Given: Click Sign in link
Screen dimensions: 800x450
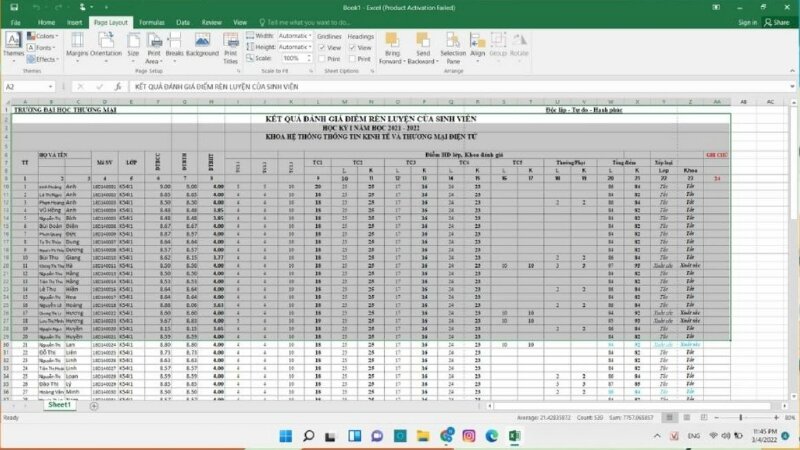Looking at the screenshot, I should (x=747, y=22).
